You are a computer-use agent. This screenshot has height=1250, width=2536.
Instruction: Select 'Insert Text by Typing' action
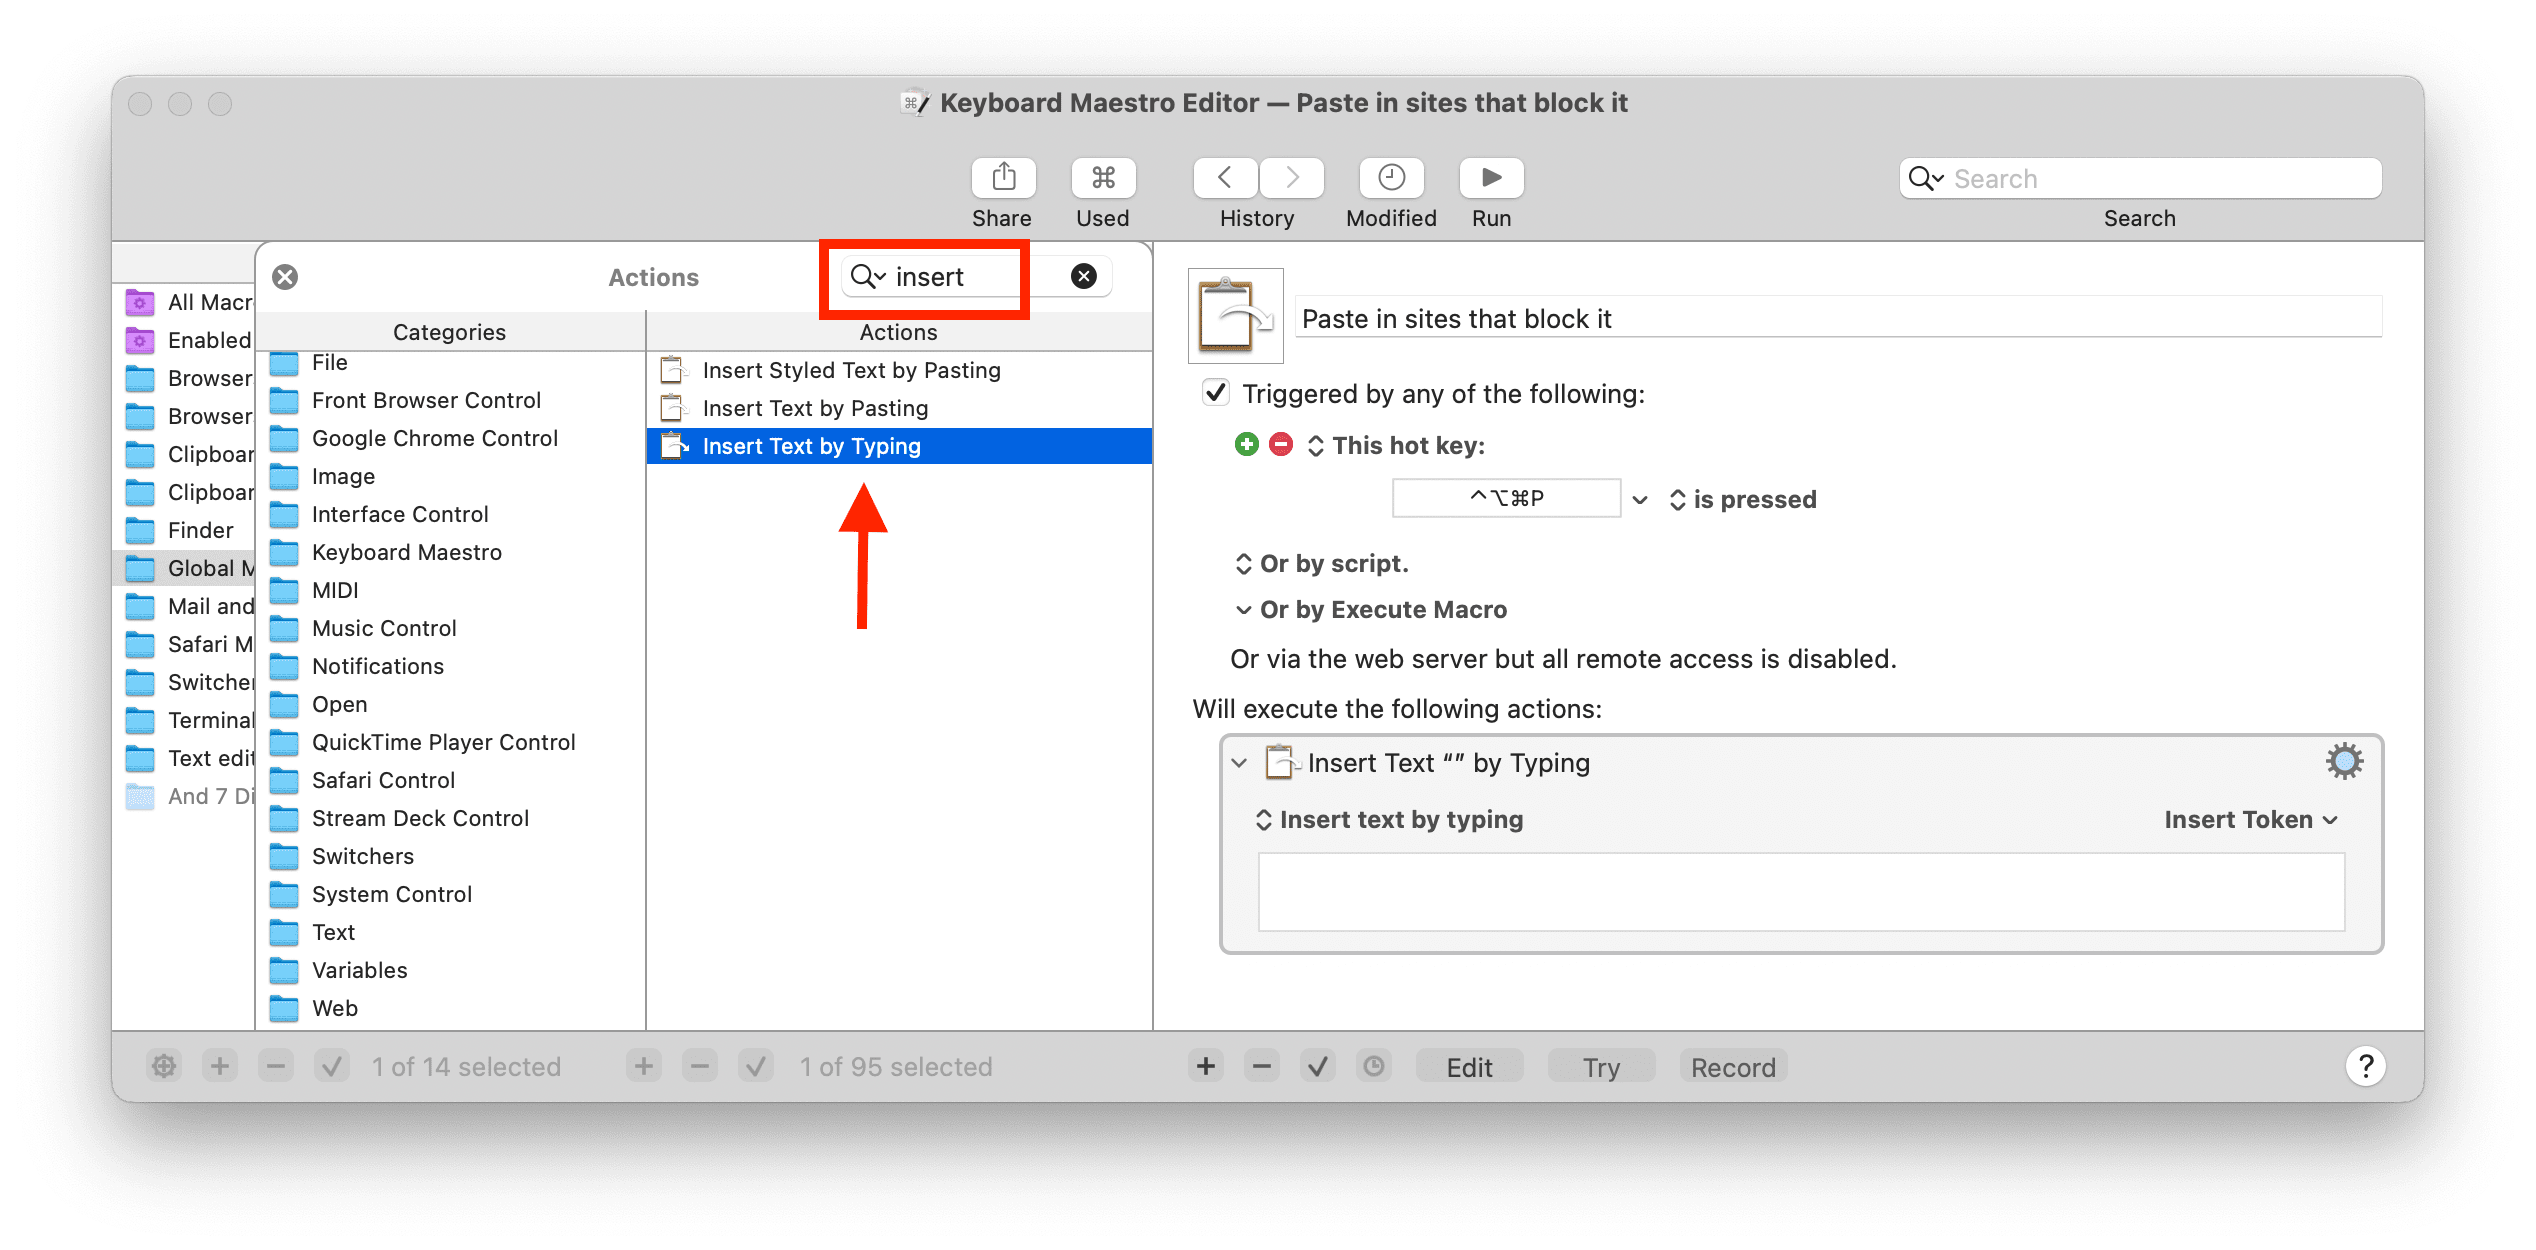click(x=899, y=446)
